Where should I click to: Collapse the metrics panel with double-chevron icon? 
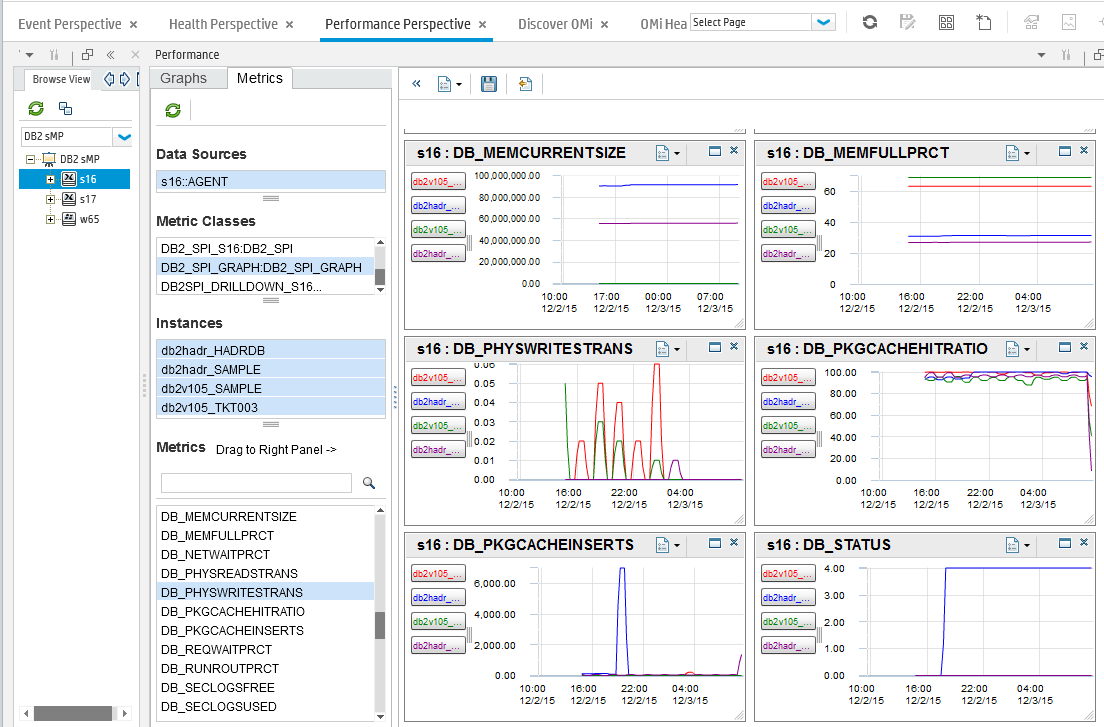417,84
